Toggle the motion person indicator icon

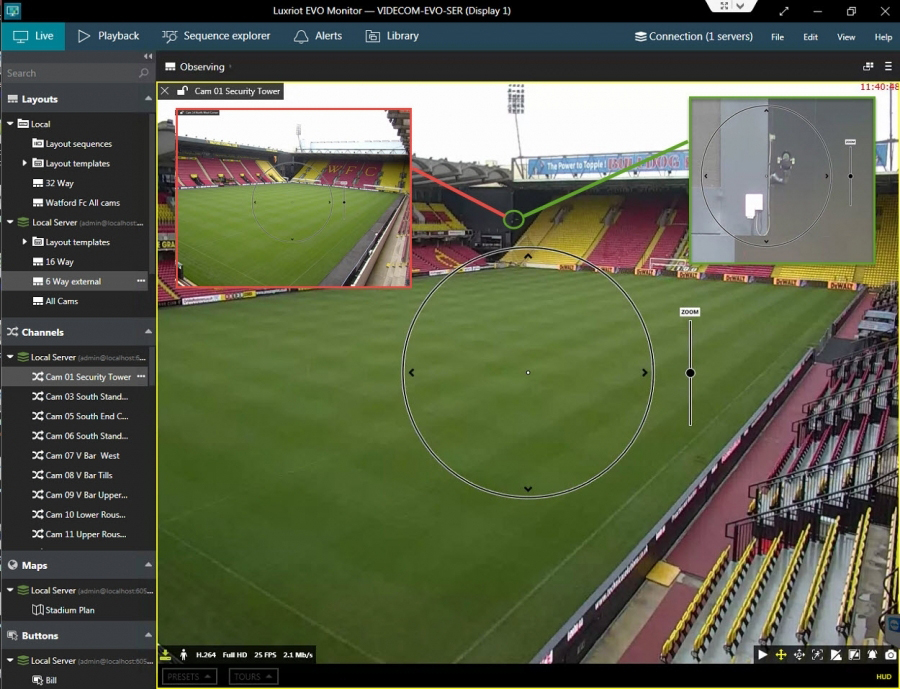tap(183, 655)
